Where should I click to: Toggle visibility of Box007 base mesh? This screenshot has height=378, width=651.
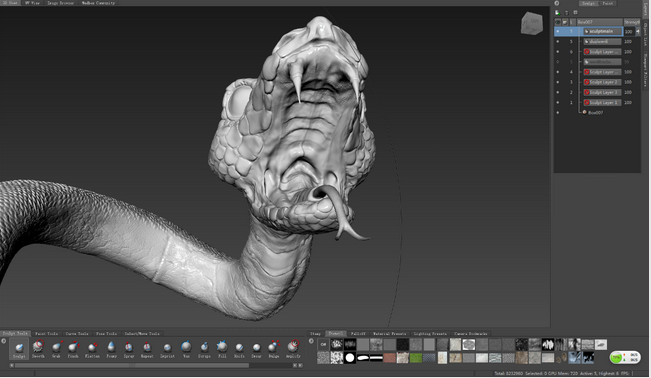click(x=558, y=113)
